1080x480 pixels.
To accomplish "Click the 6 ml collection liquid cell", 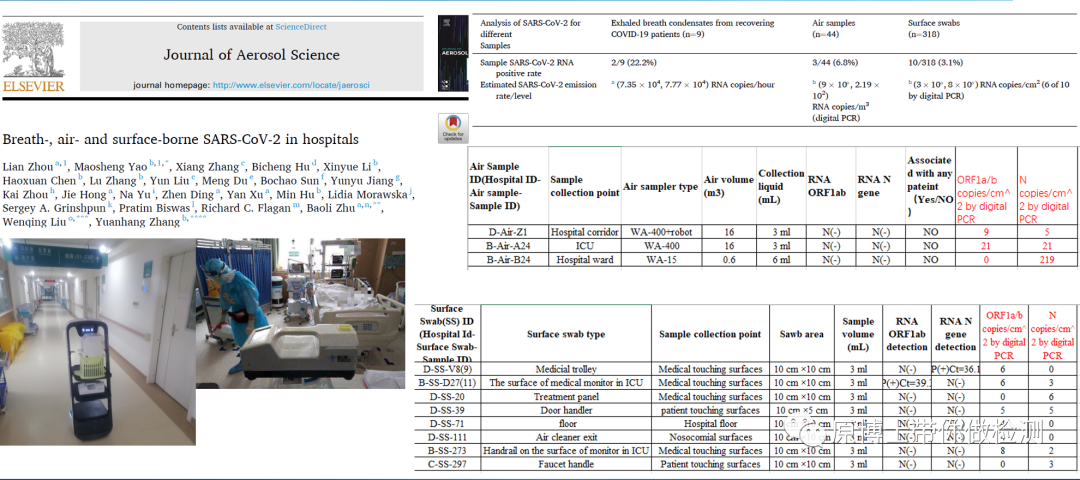I will [x=782, y=260].
